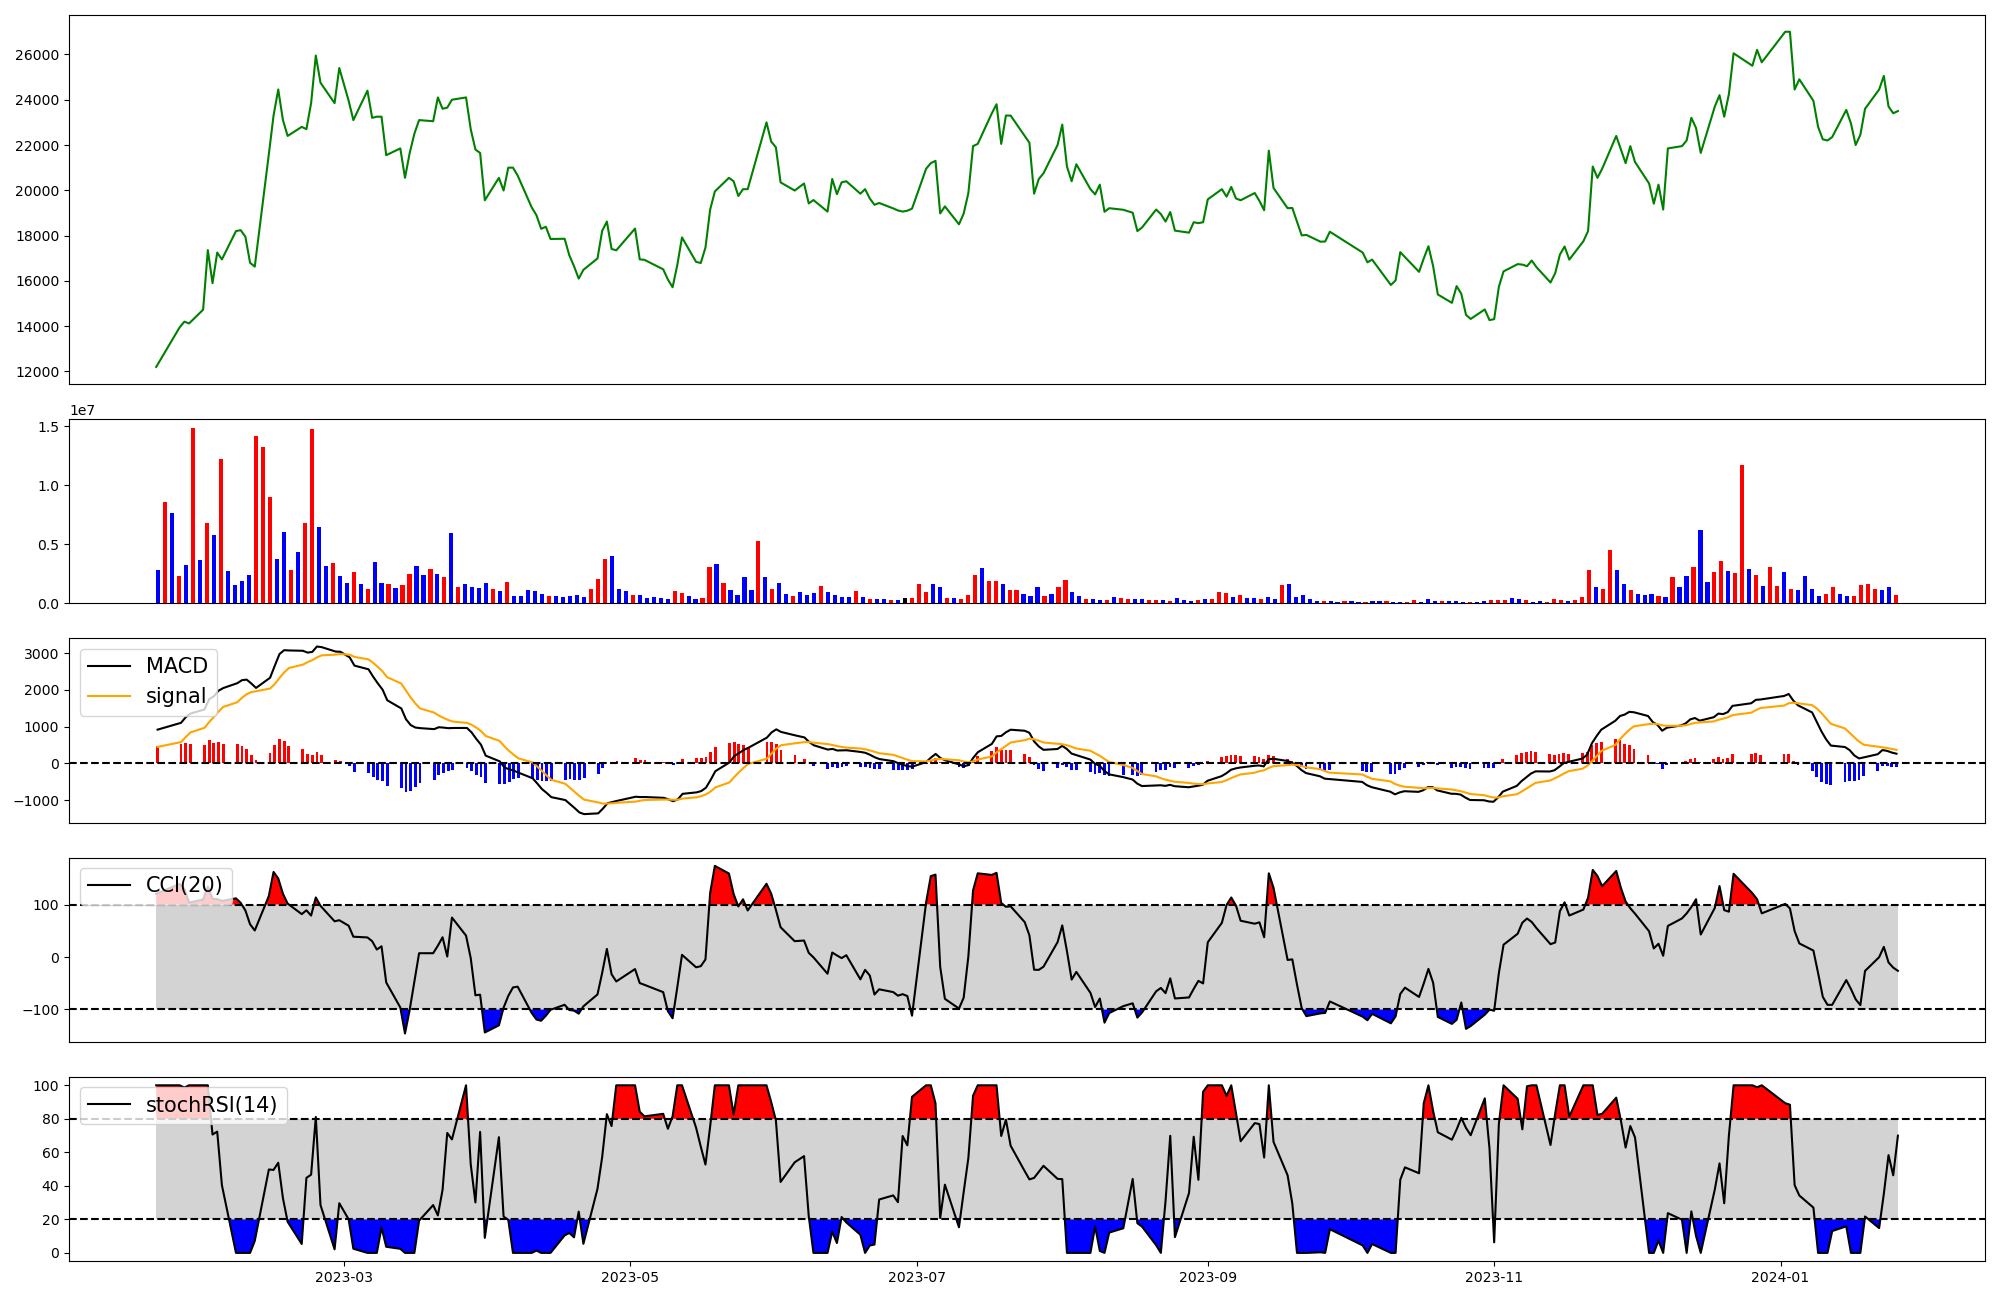
Task: Click the 80 stochRSI axis tick label
Action: click(50, 1119)
